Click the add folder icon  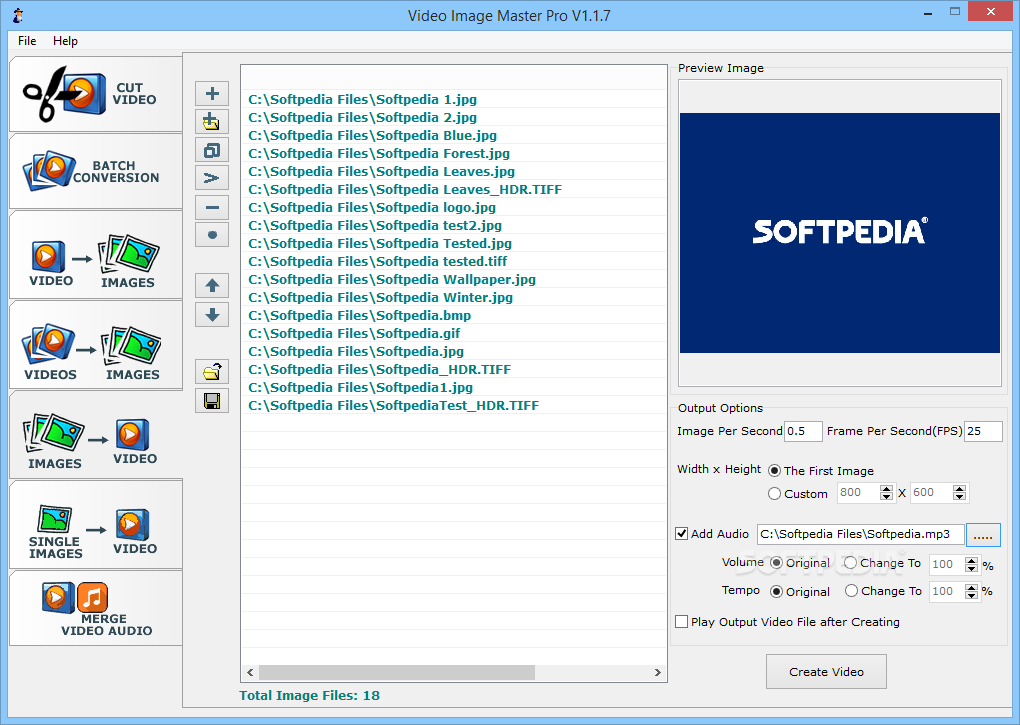[212, 122]
